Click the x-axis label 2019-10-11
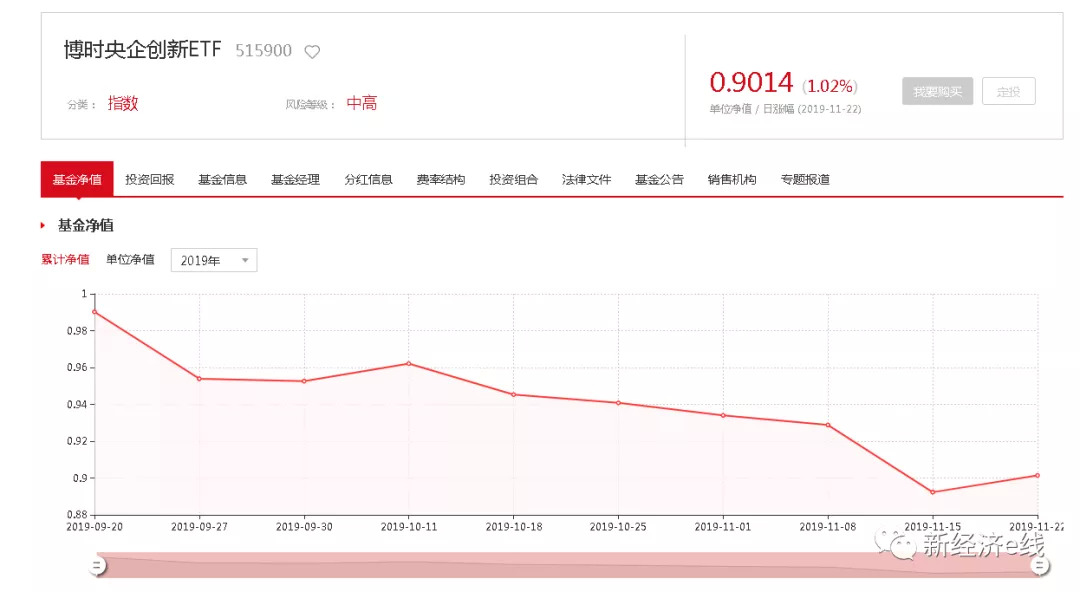This screenshot has height=592, width=1080. pyautogui.click(x=409, y=527)
